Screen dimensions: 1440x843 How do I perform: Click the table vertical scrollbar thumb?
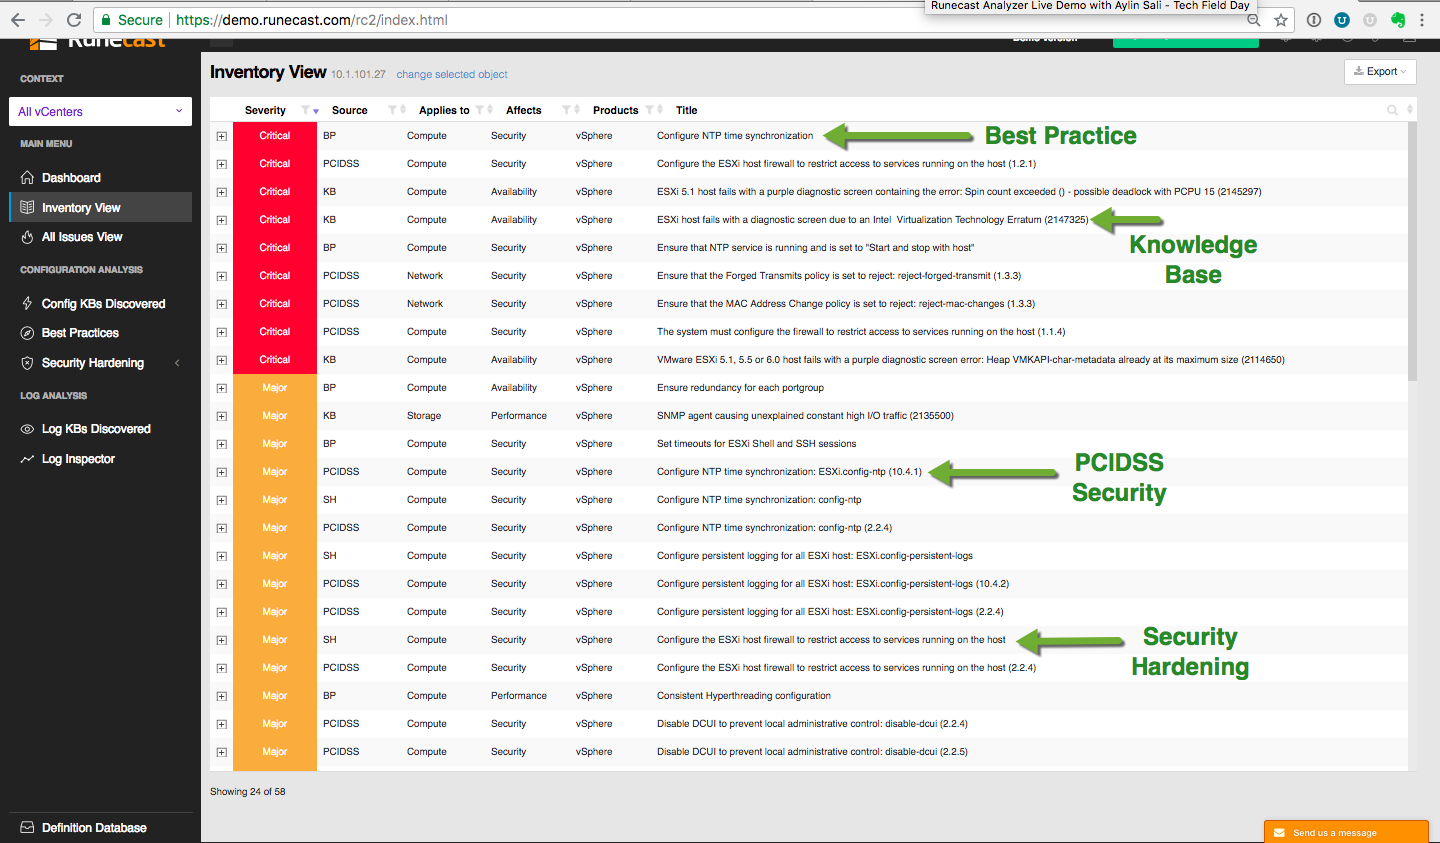[1412, 251]
